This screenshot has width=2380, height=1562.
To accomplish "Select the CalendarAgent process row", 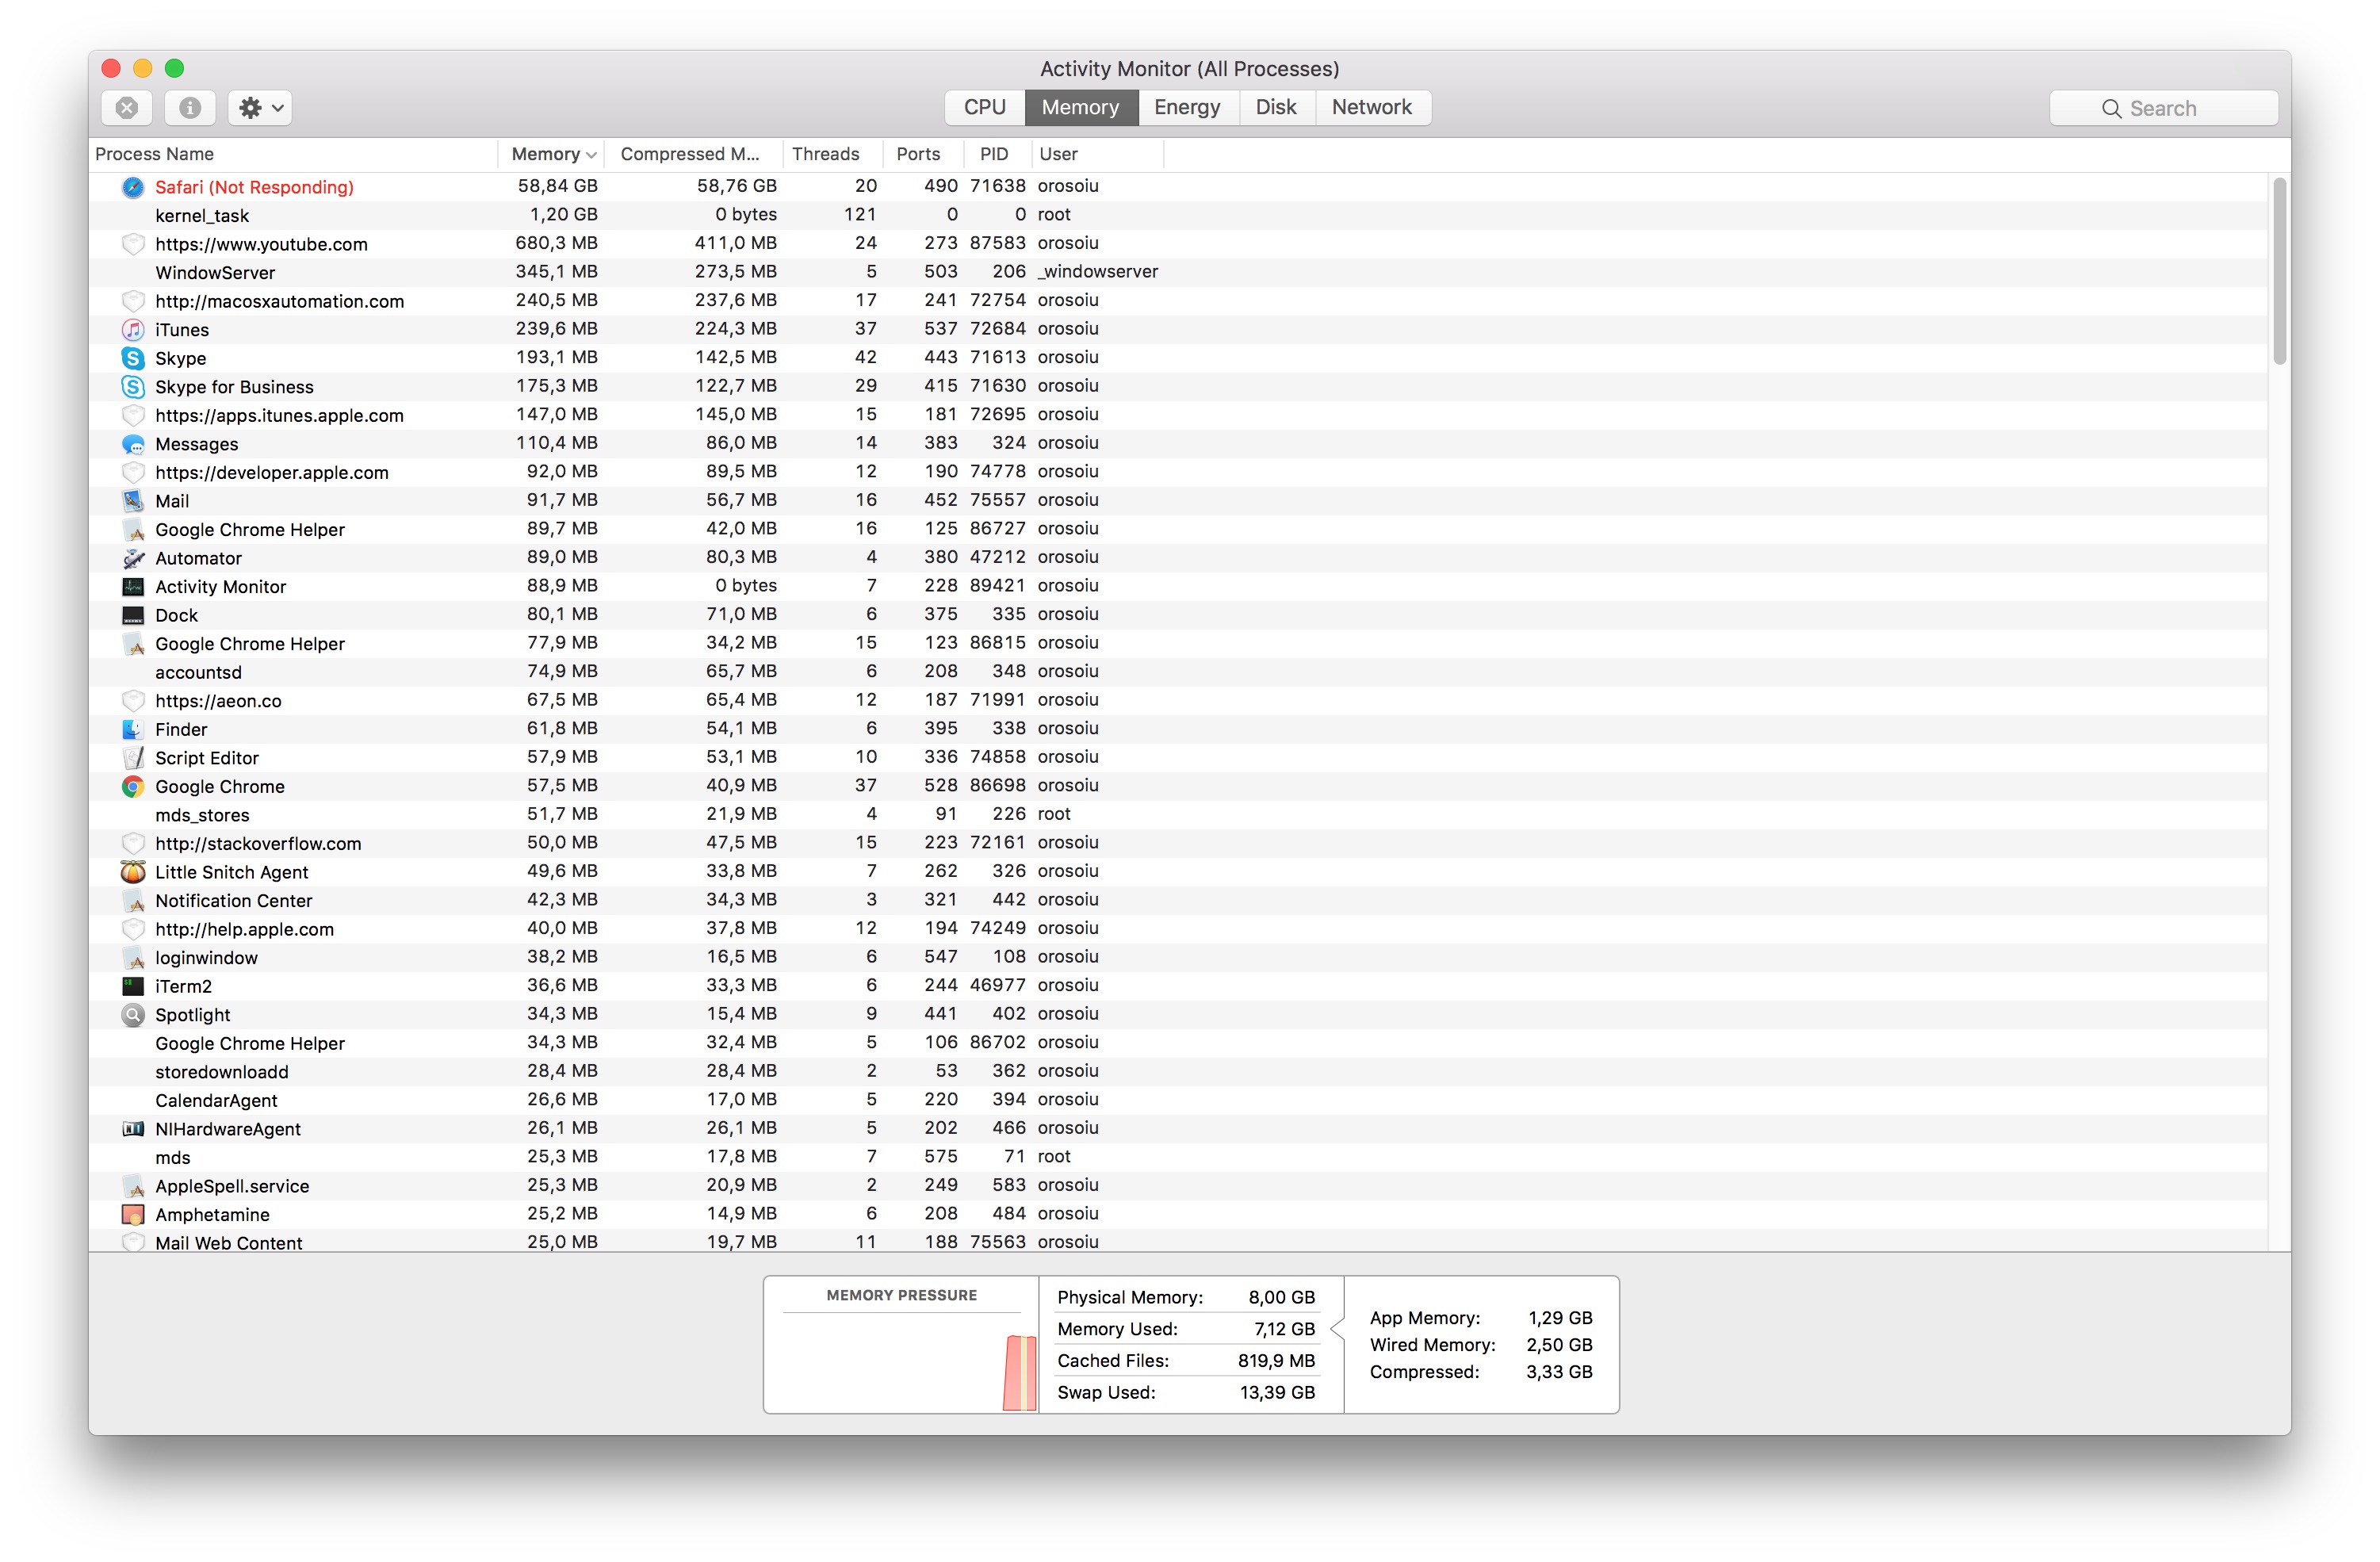I will coord(1178,1101).
